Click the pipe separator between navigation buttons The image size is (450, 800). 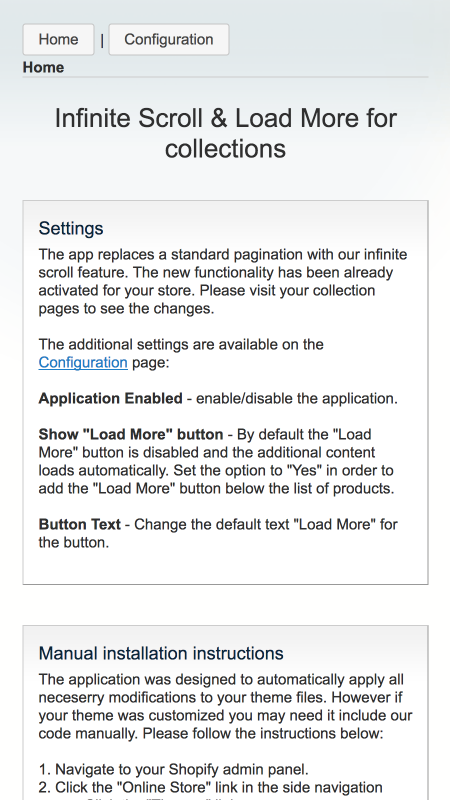(x=102, y=40)
